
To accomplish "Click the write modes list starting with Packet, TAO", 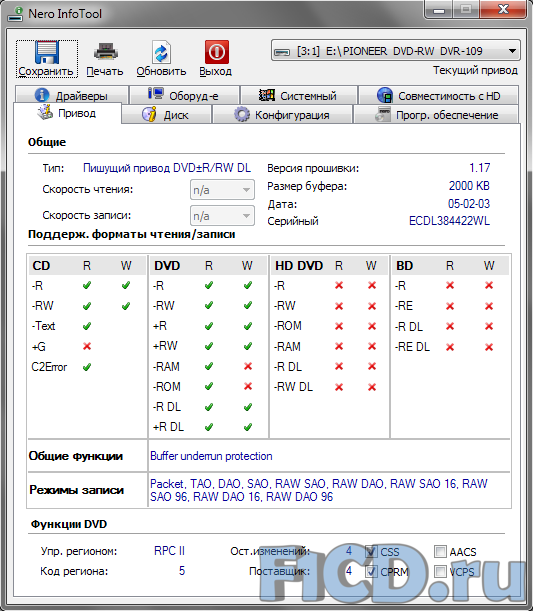I will (x=319, y=490).
